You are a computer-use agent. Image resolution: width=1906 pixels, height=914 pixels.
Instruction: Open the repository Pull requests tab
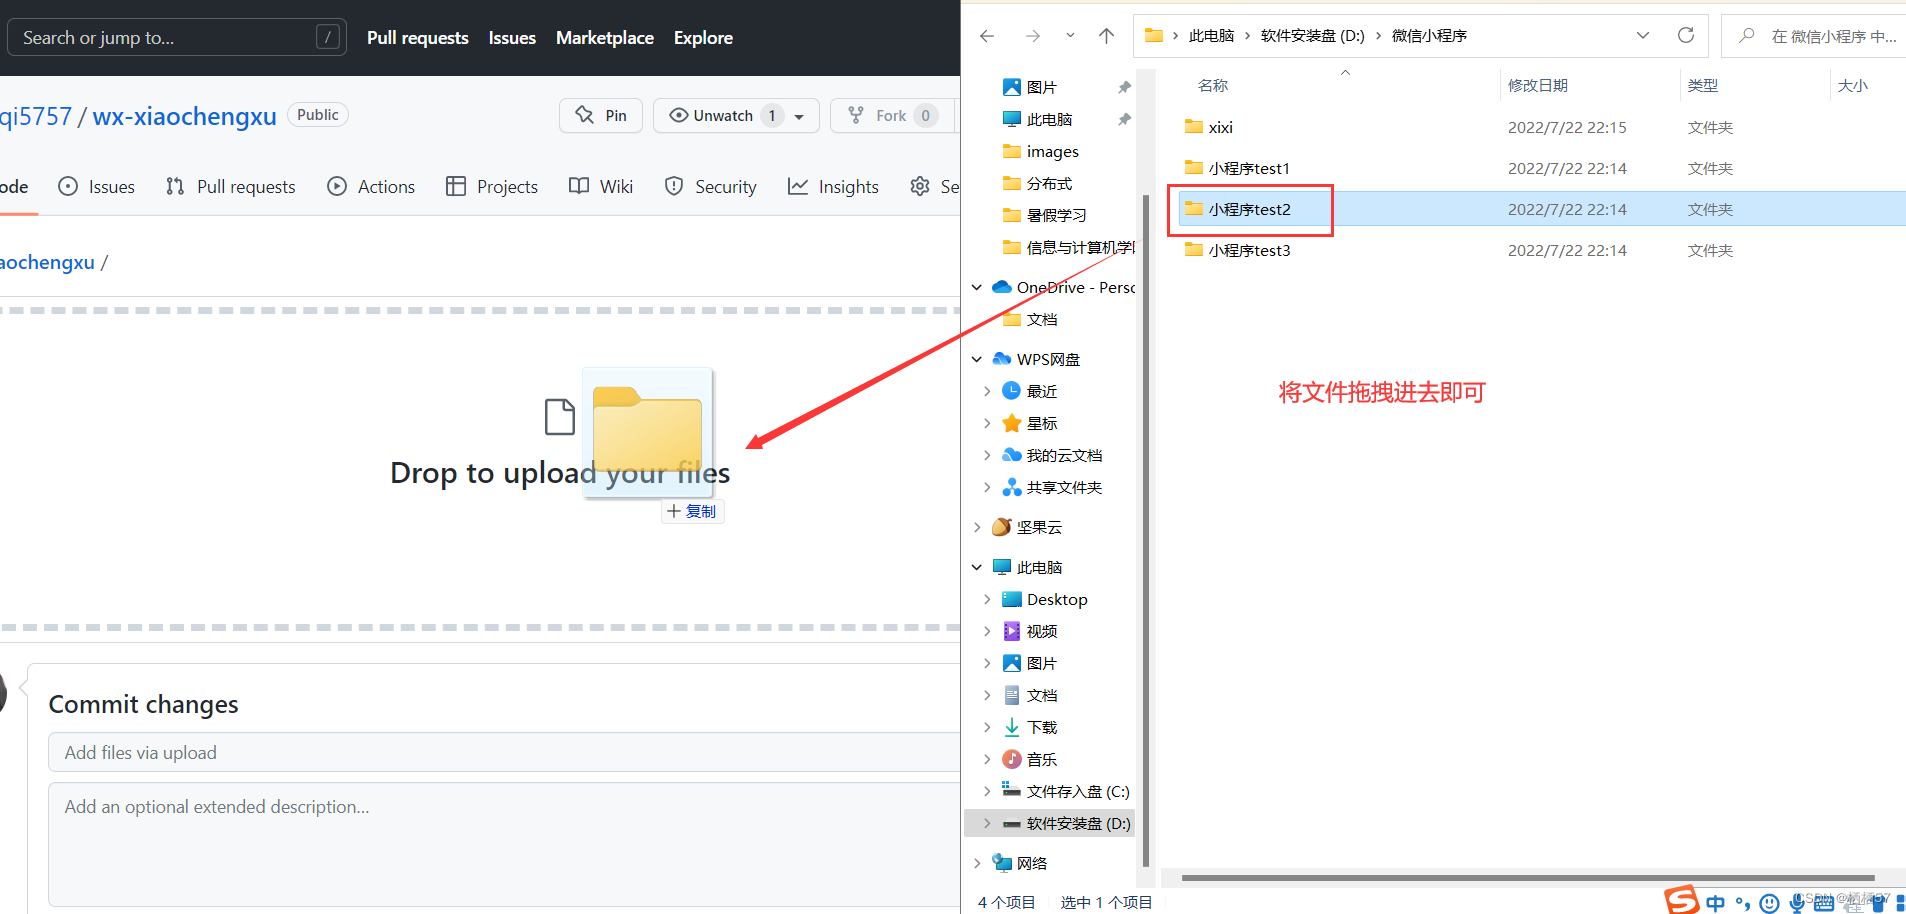pyautogui.click(x=231, y=186)
